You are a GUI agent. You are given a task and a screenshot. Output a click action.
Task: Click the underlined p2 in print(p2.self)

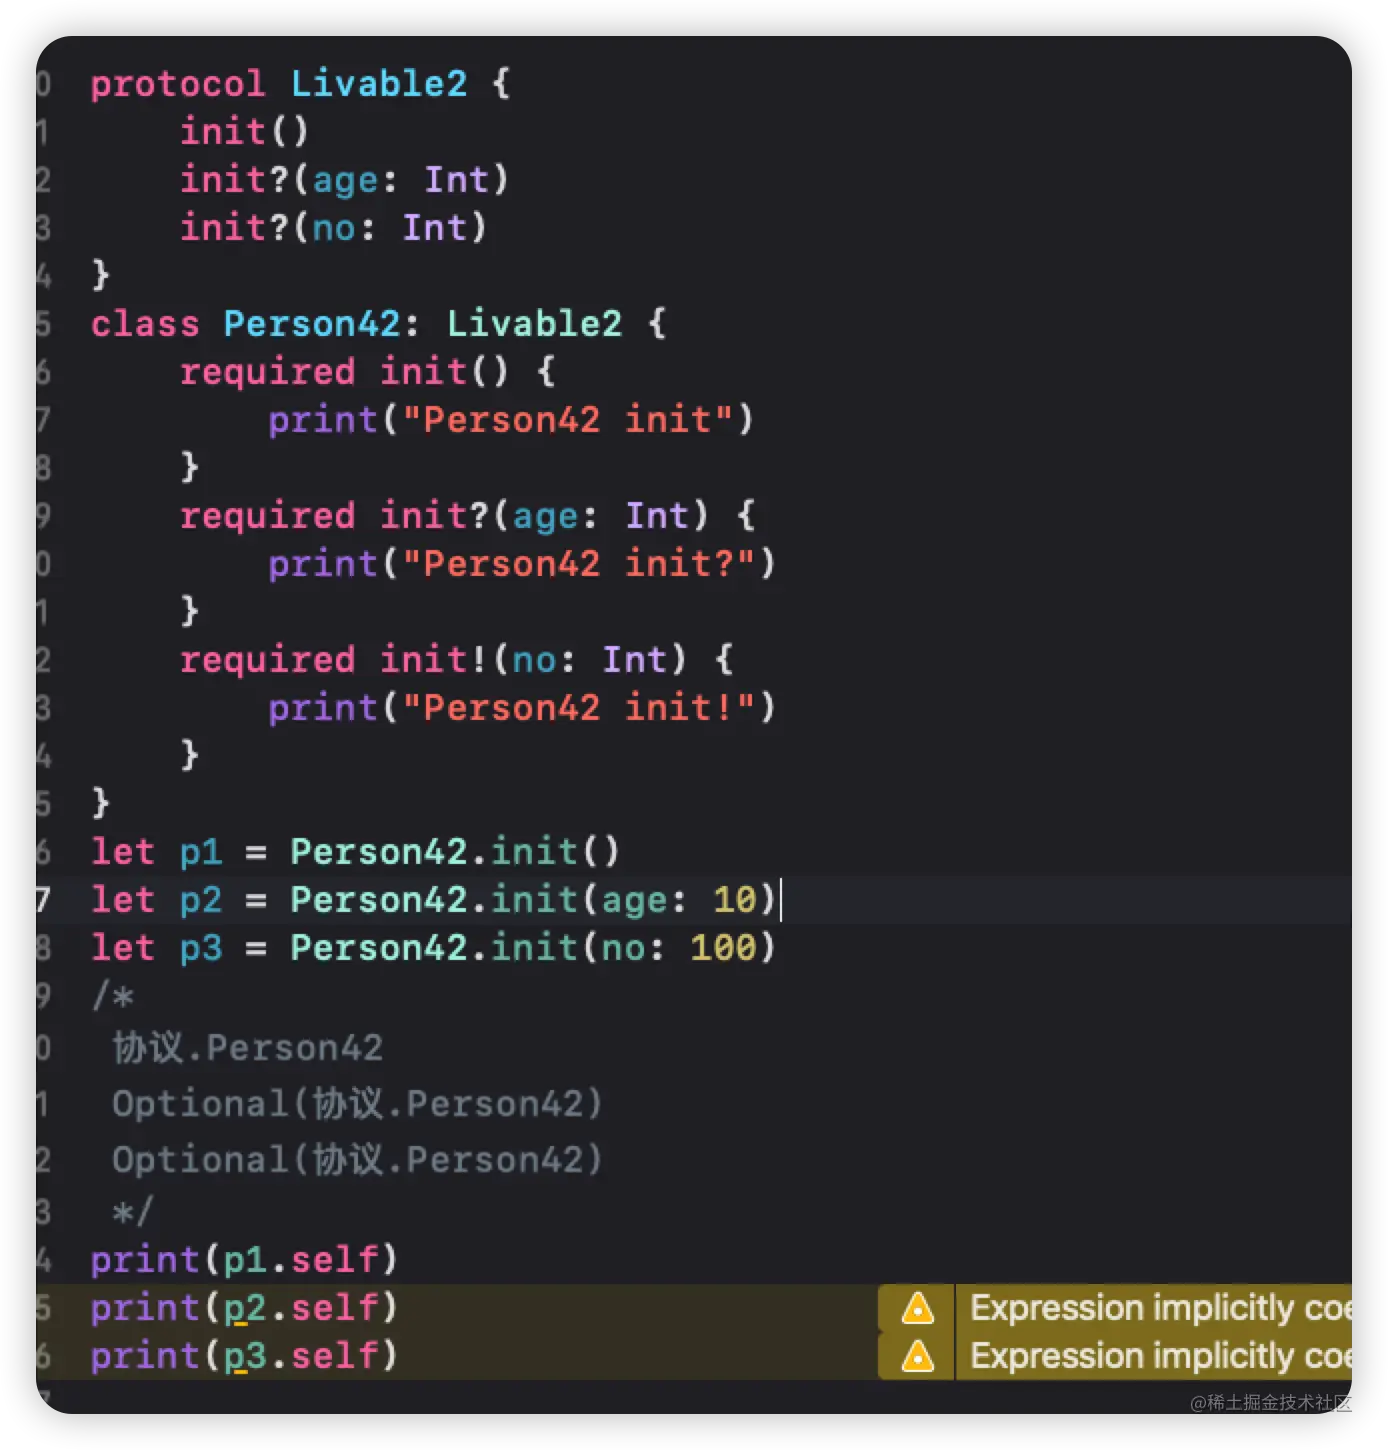pos(245,1308)
